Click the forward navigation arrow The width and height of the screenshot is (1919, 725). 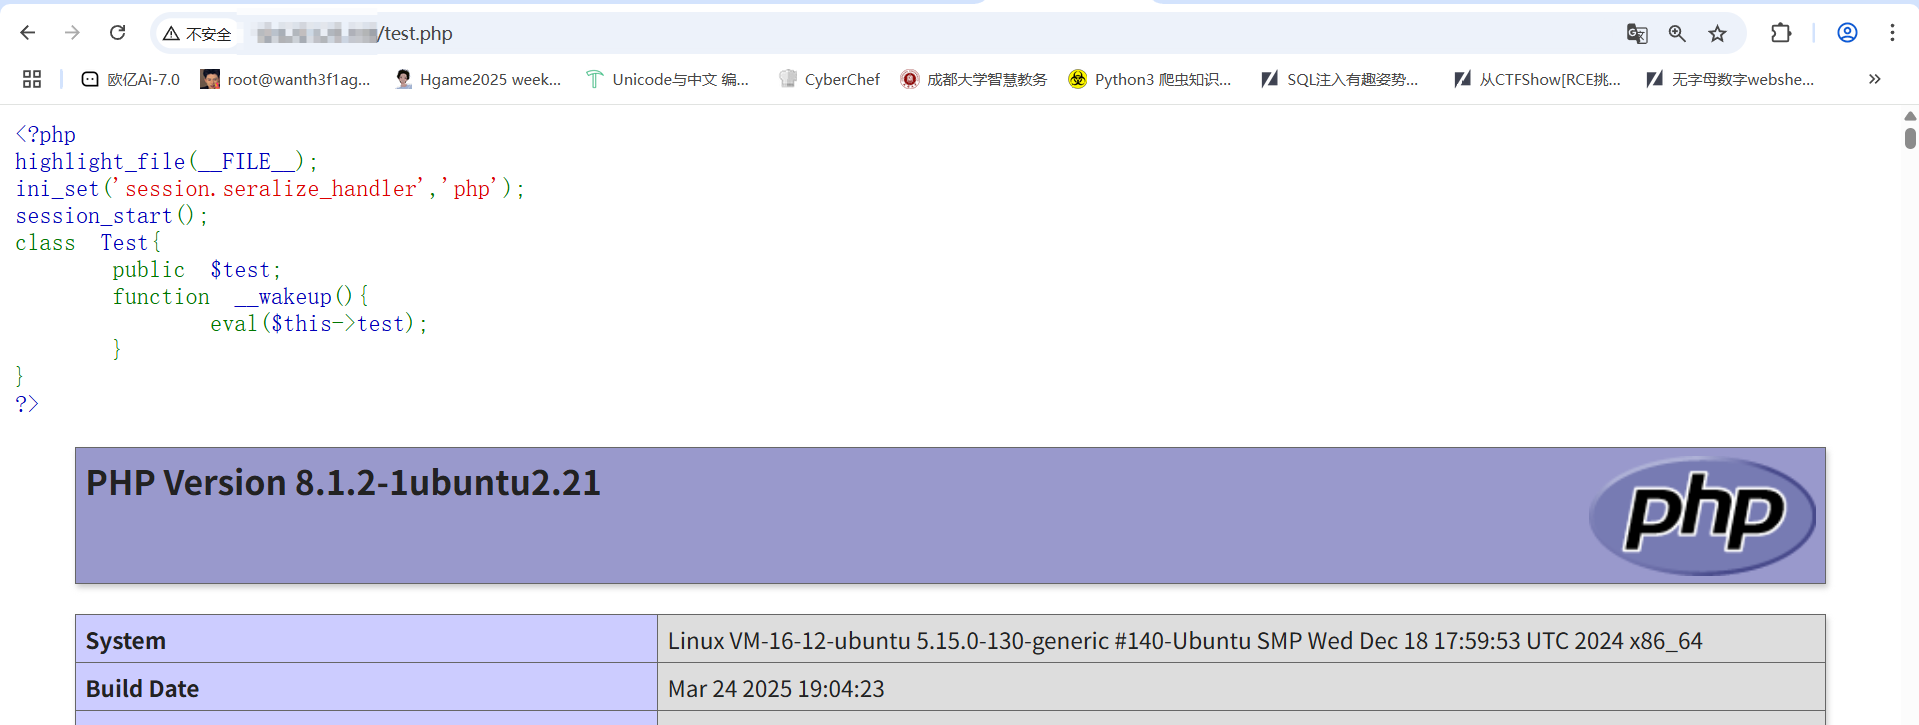coord(72,33)
